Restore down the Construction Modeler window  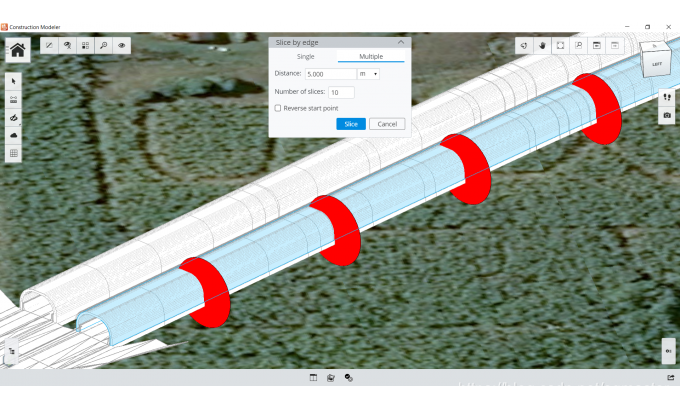pyautogui.click(x=647, y=27)
